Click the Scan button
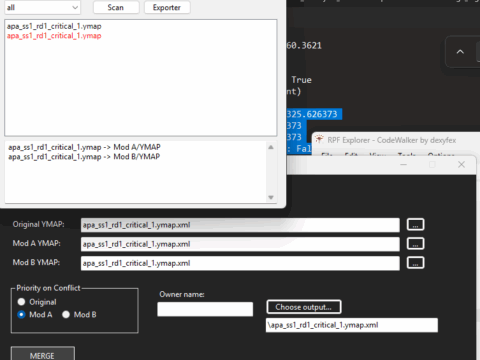 (116, 7)
